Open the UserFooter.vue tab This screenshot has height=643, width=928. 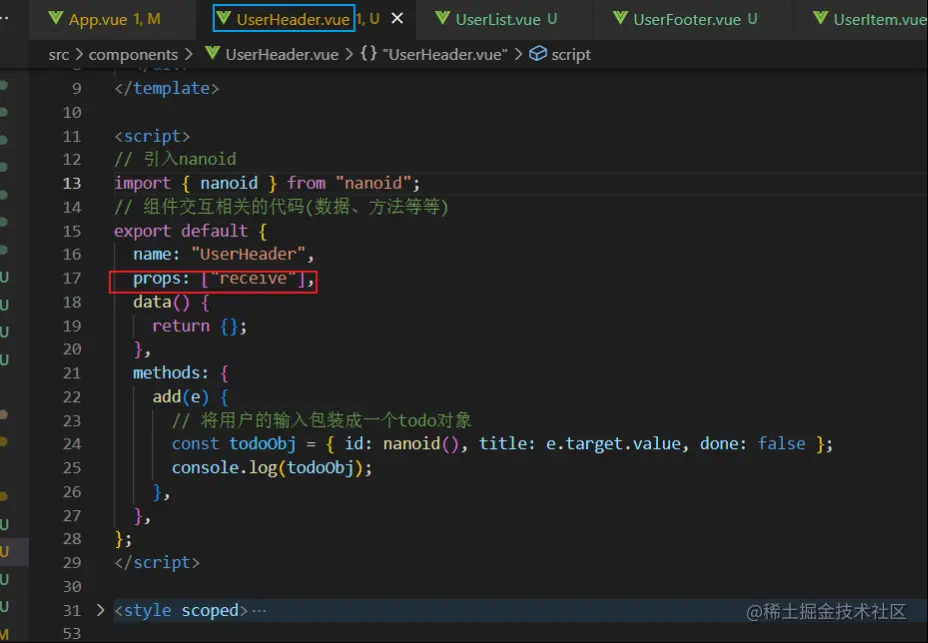687,19
